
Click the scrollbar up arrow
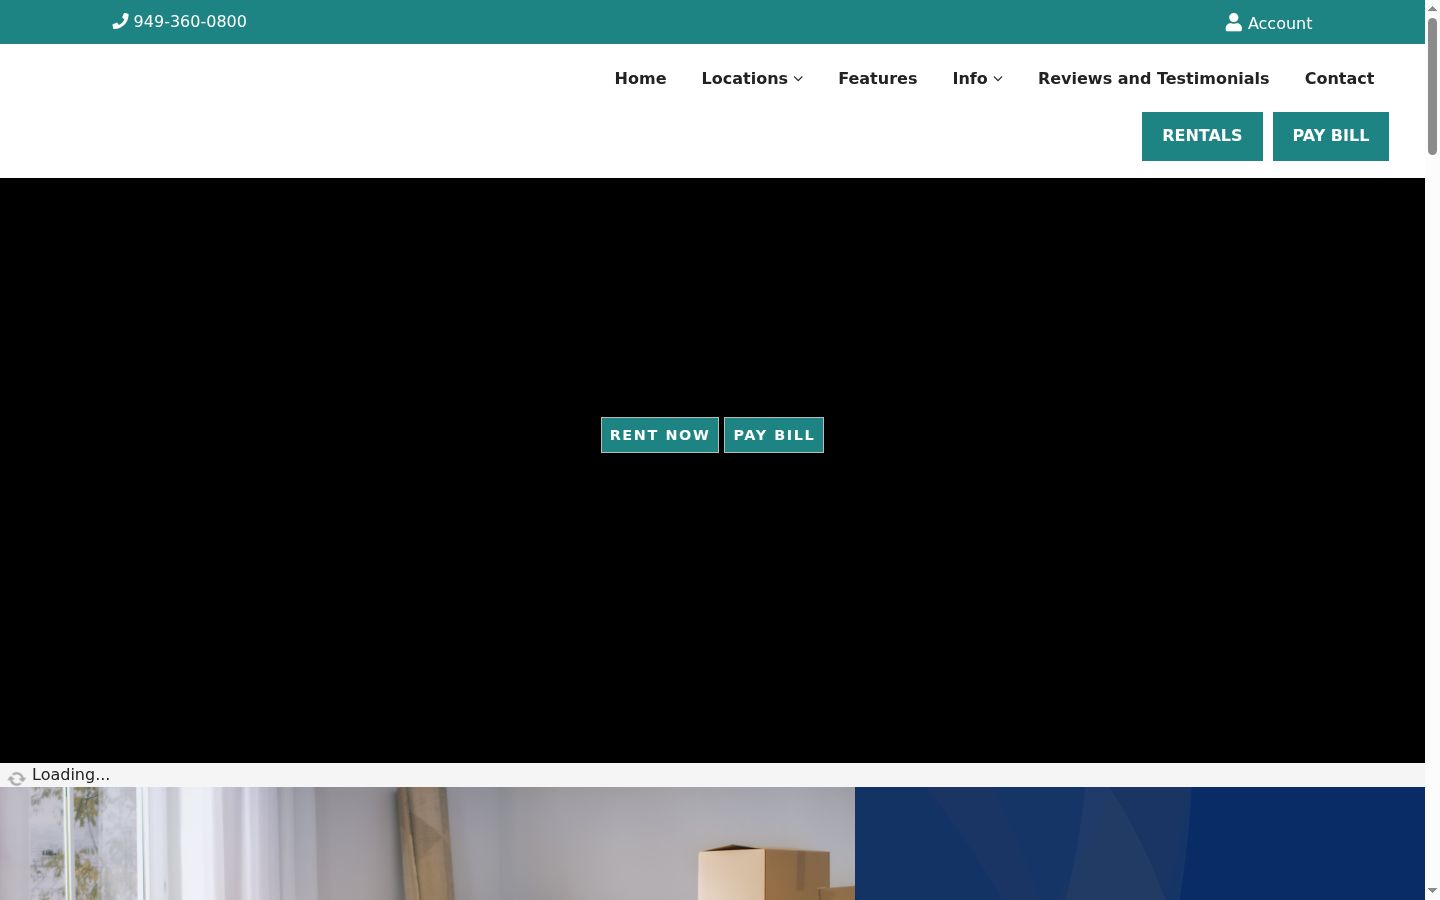click(1432, 8)
